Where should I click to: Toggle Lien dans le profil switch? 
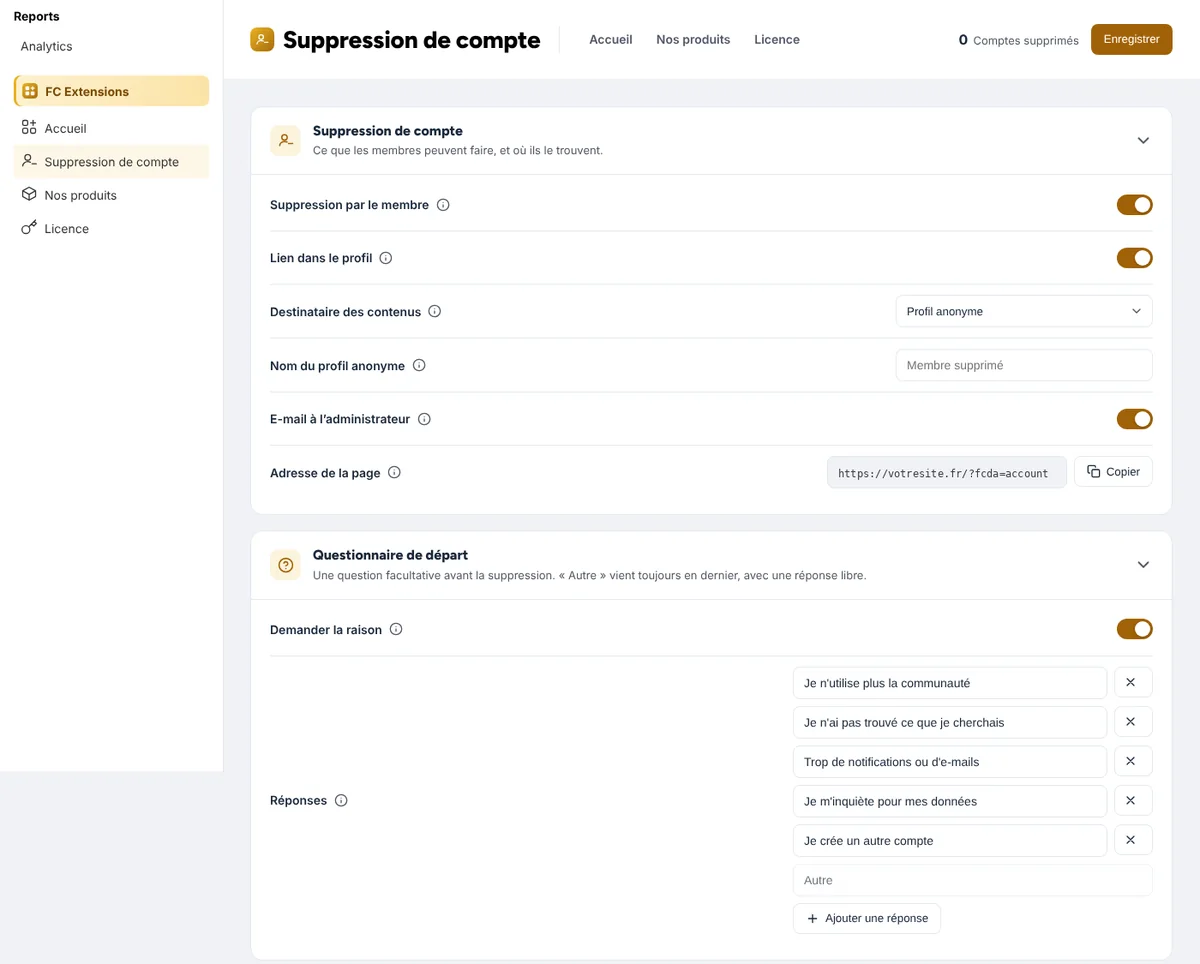(x=1134, y=258)
